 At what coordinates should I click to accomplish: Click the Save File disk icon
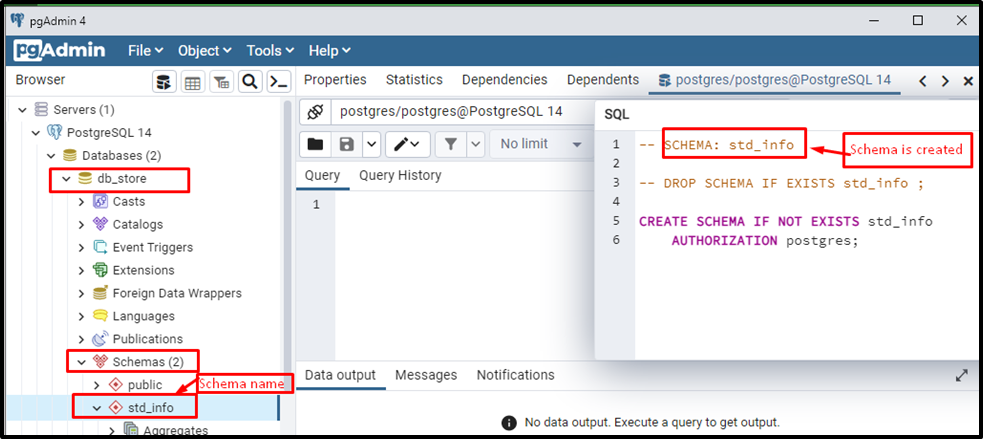[x=347, y=144]
